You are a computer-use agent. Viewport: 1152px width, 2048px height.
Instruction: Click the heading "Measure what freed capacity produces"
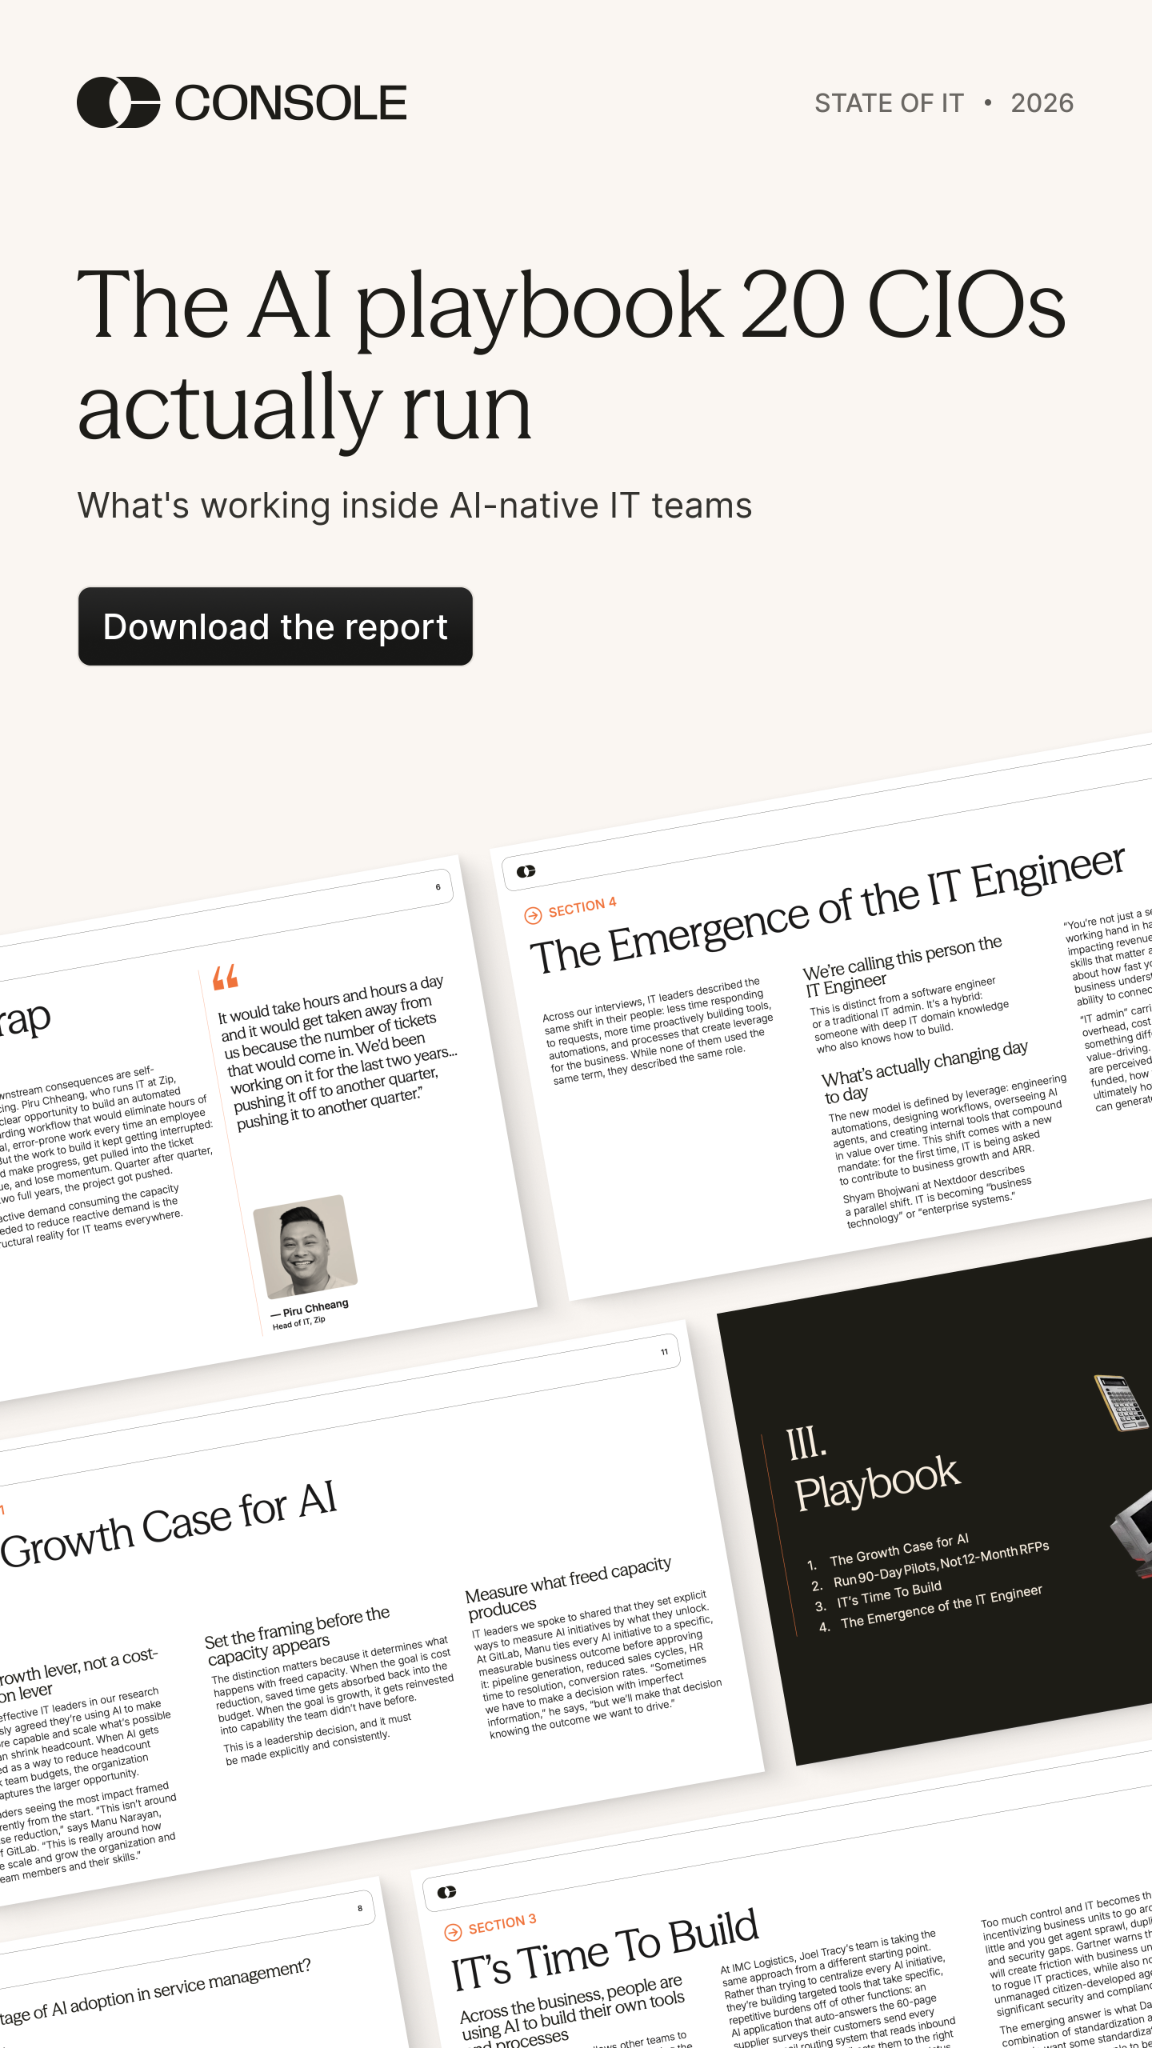coord(568,1586)
